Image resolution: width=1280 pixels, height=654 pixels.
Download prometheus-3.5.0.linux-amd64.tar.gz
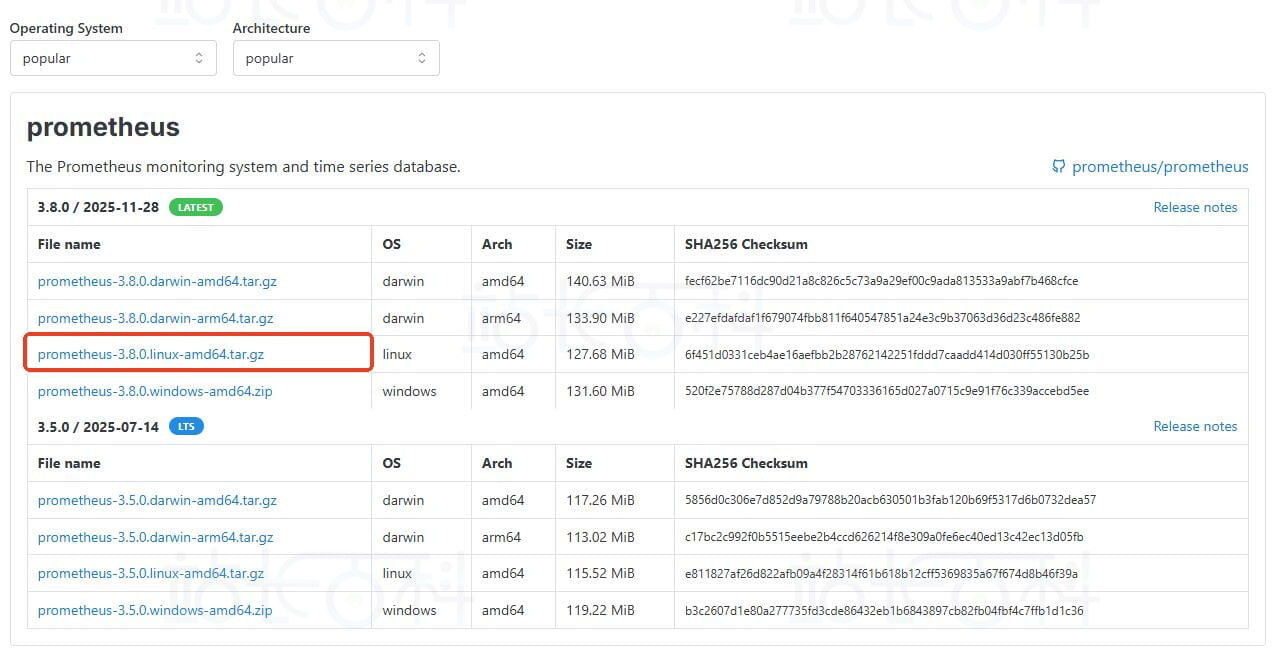point(151,573)
